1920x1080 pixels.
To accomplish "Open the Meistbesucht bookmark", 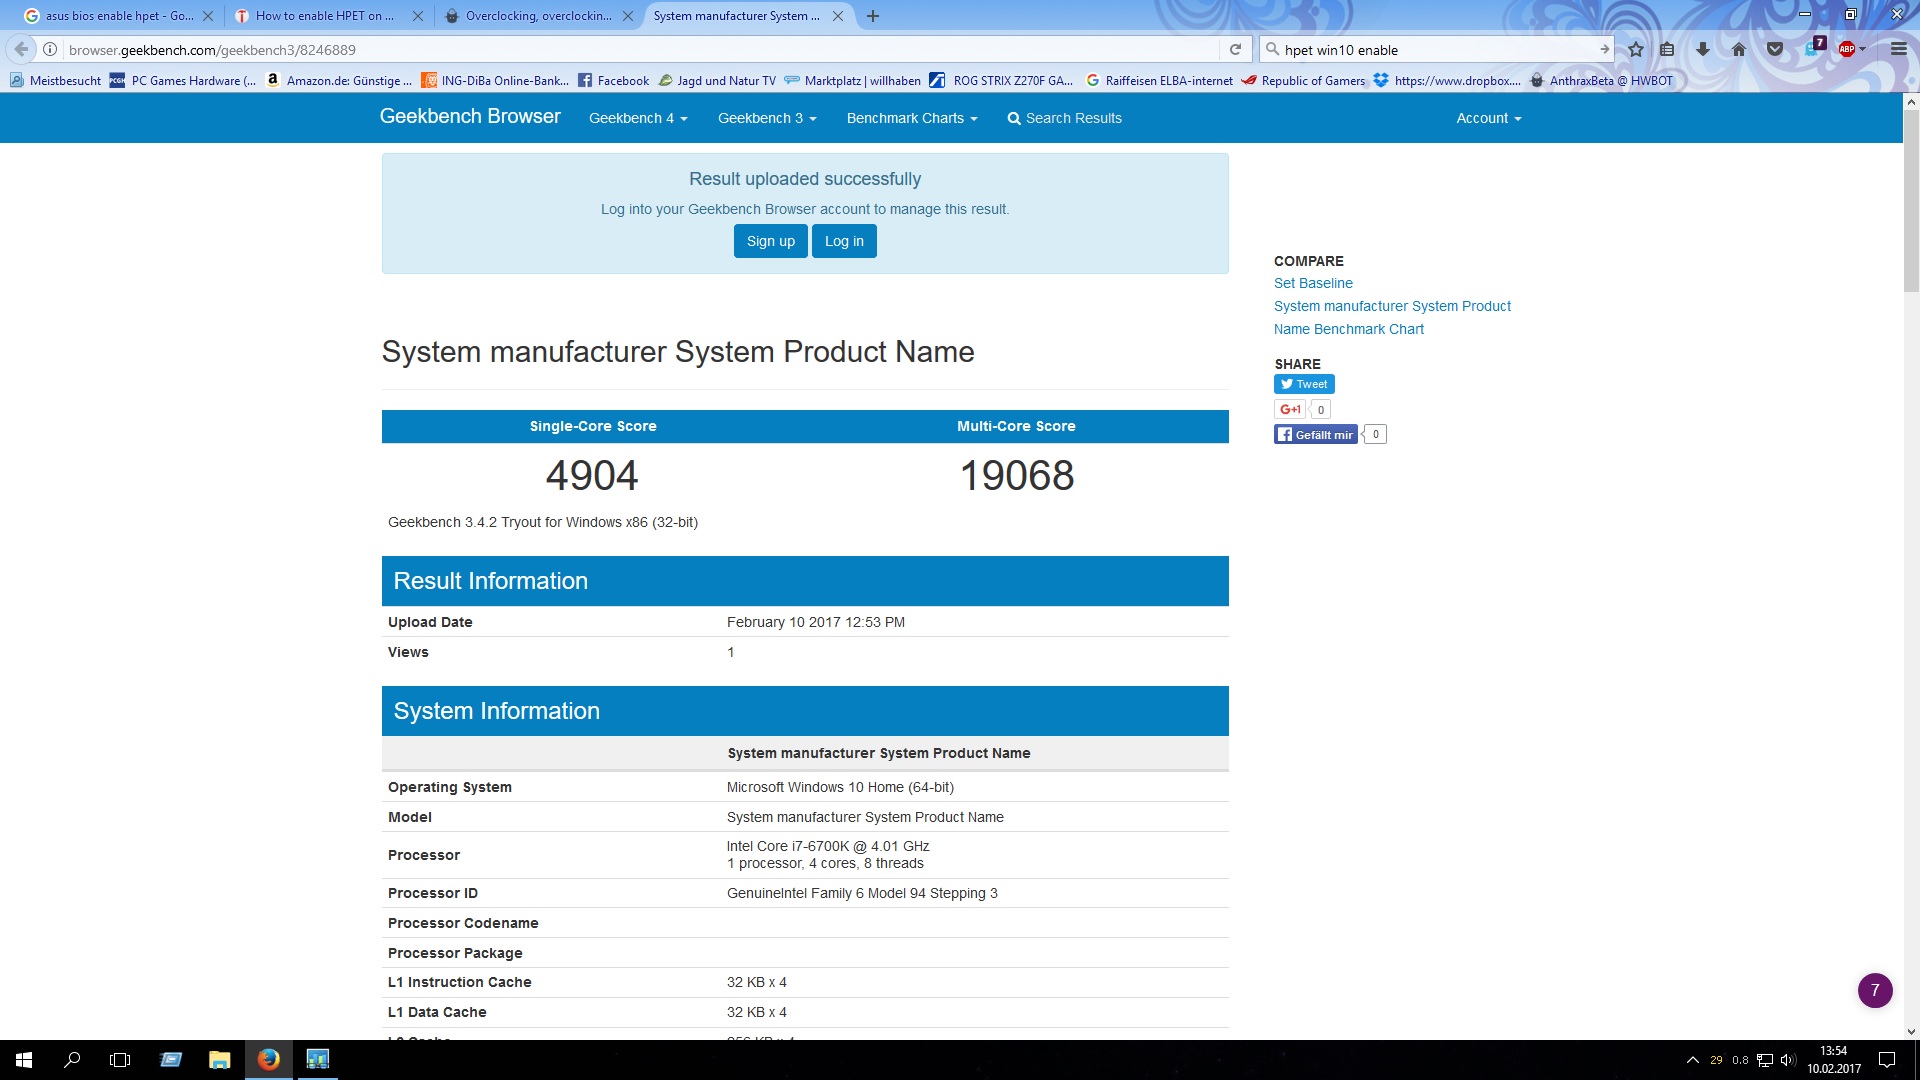I will click(x=55, y=81).
